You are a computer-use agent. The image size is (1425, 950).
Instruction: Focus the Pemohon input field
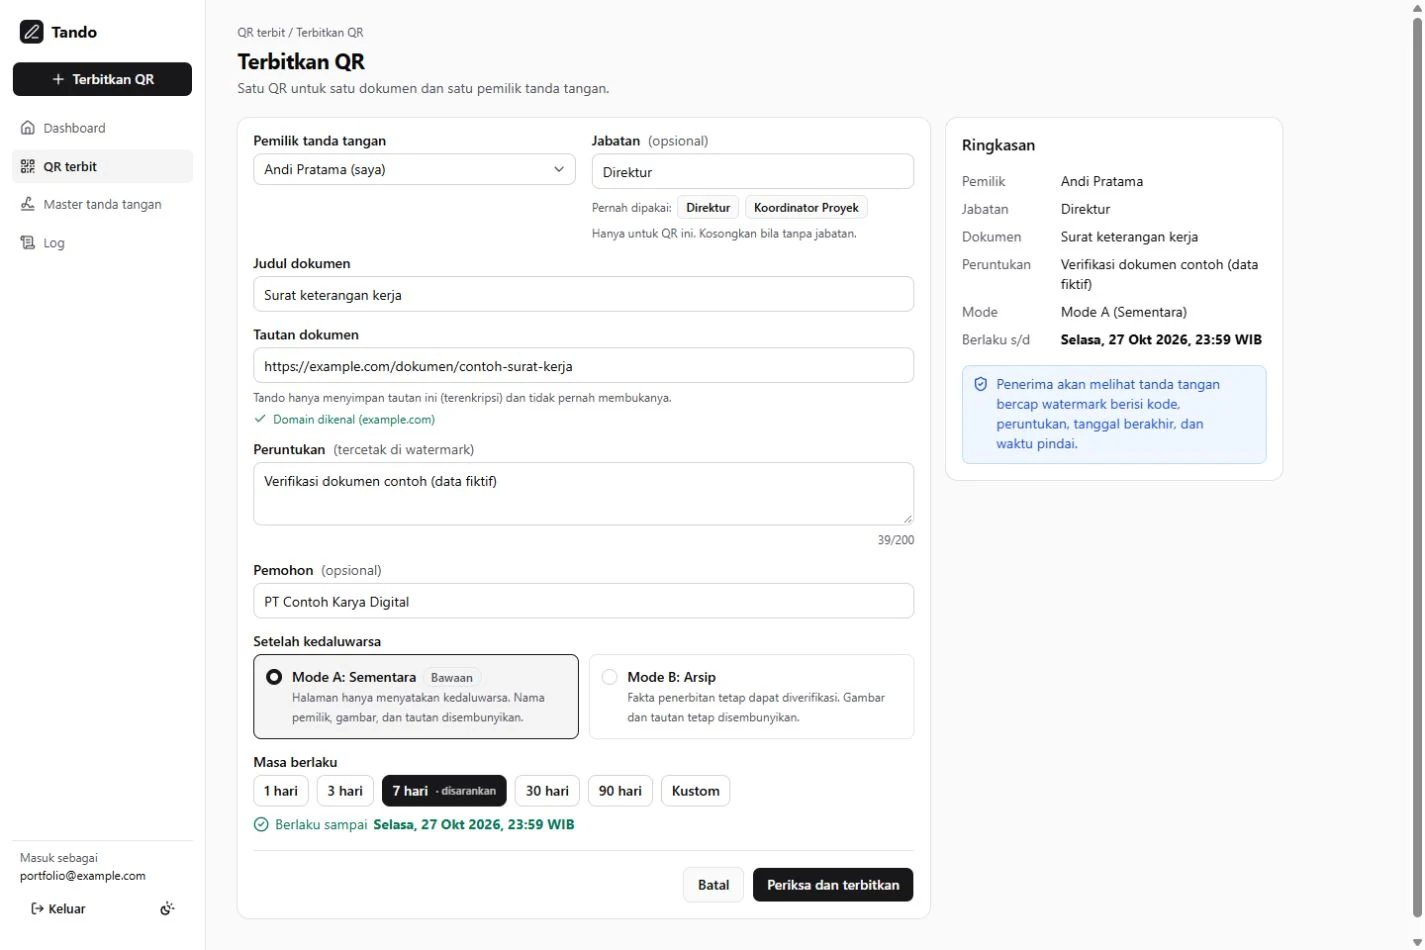point(583,602)
